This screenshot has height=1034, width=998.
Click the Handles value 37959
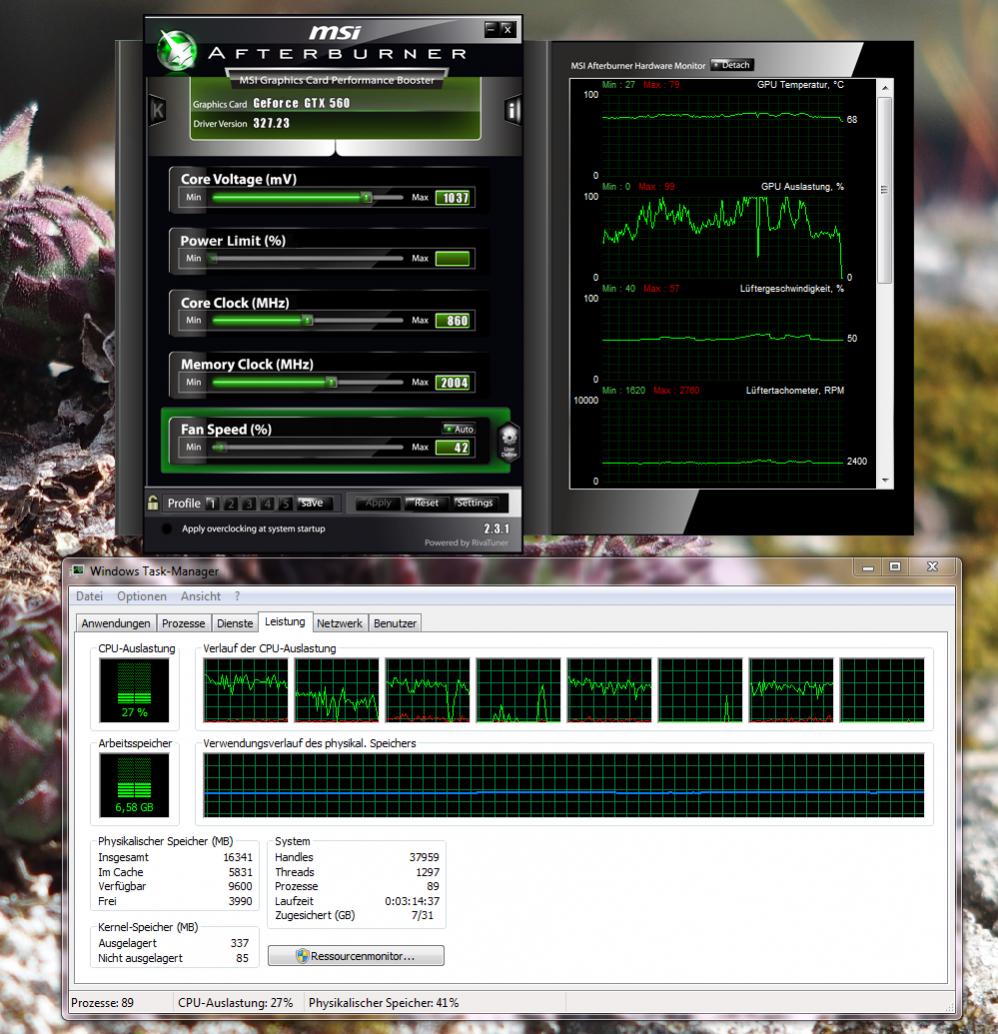point(423,857)
